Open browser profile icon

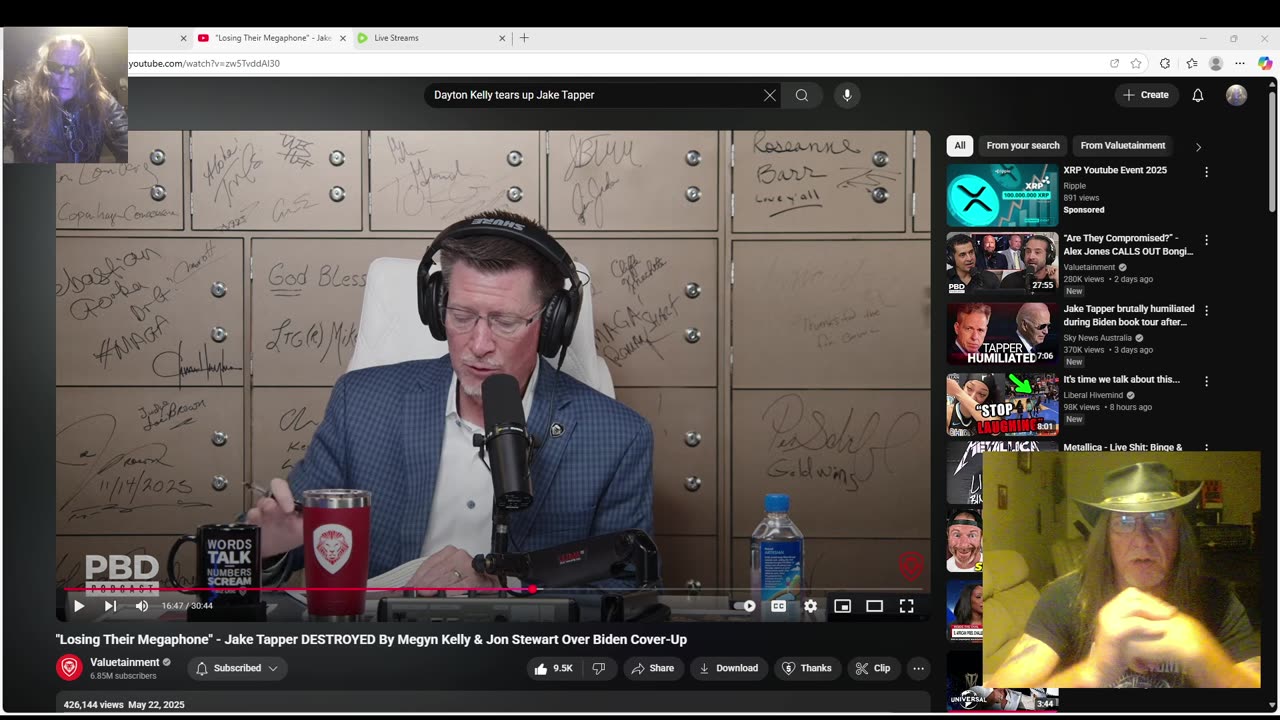pyautogui.click(x=1216, y=63)
